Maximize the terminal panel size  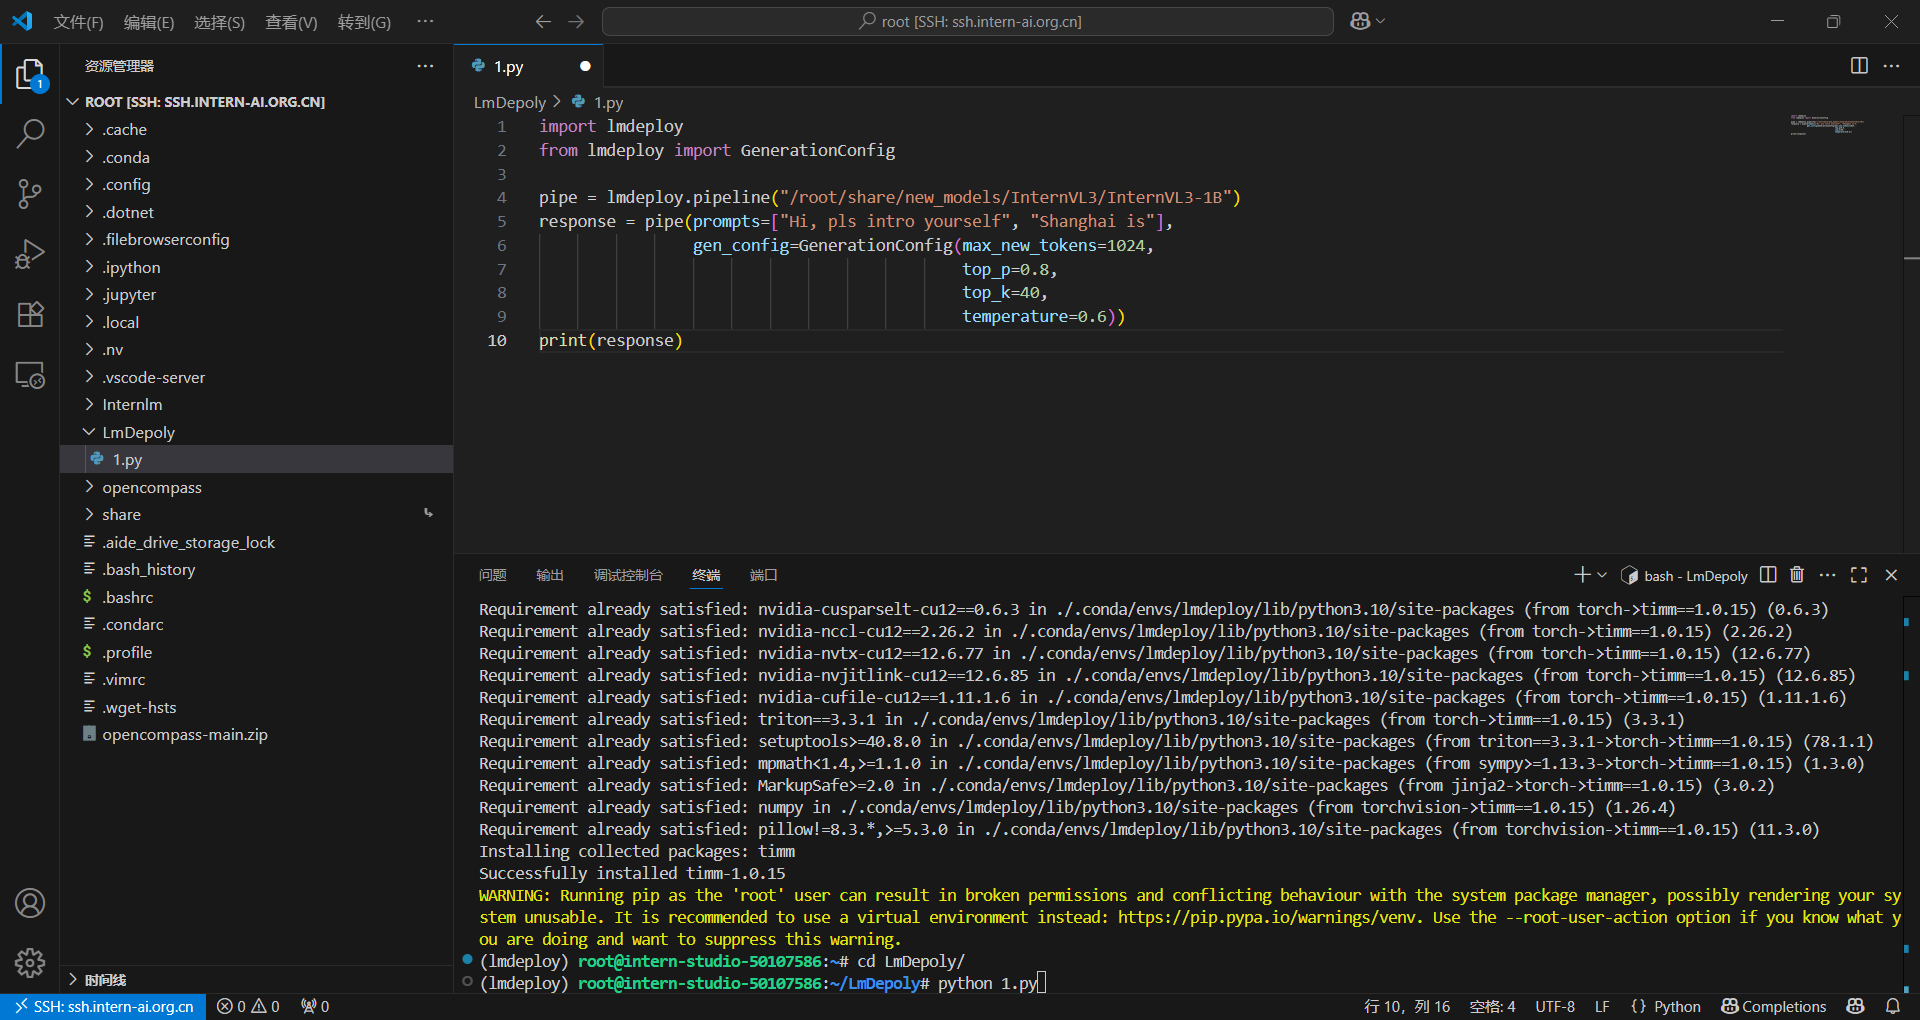pos(1859,575)
